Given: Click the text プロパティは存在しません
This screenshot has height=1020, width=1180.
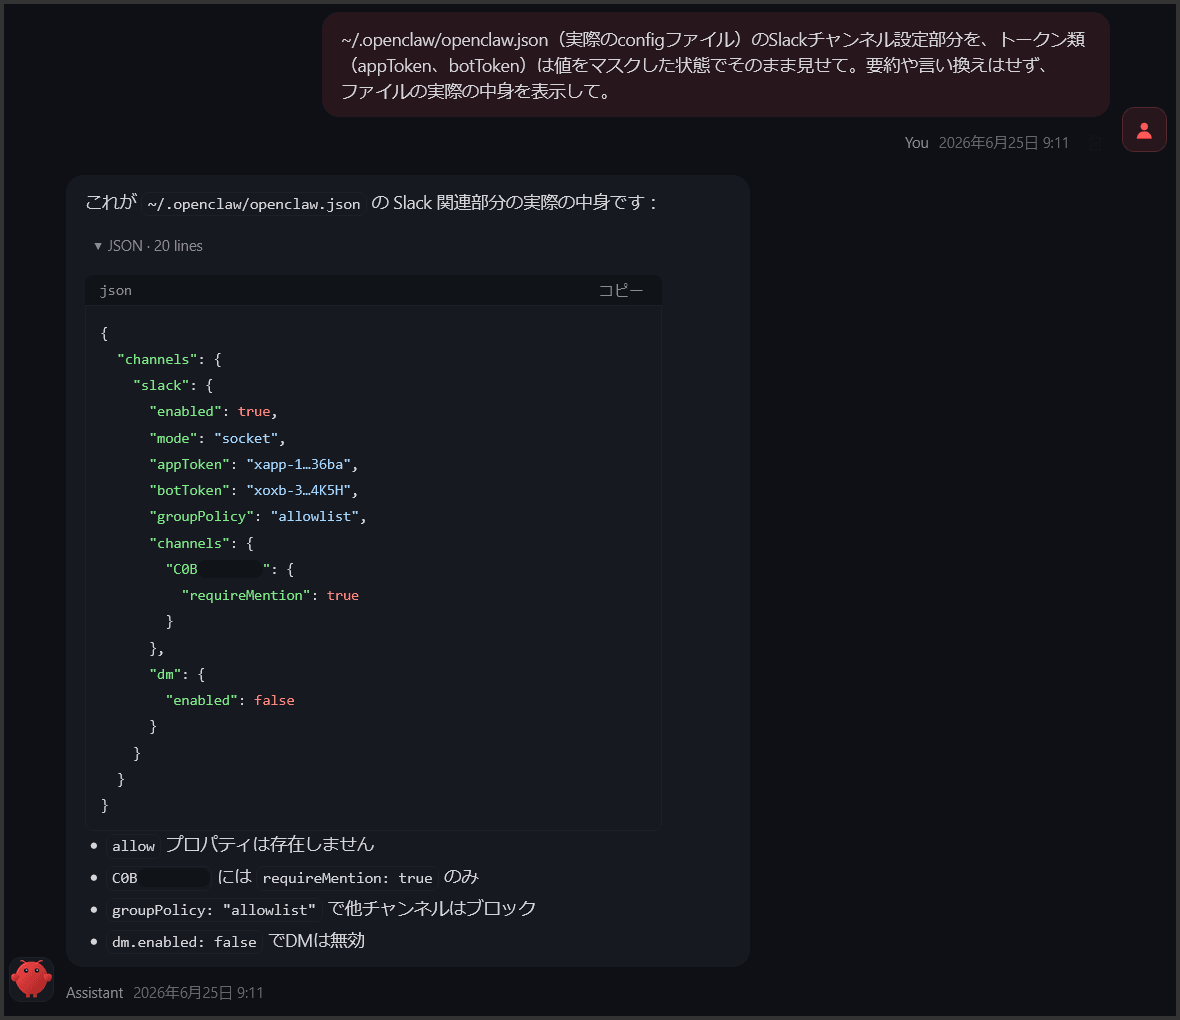Looking at the screenshot, I should click(270, 845).
